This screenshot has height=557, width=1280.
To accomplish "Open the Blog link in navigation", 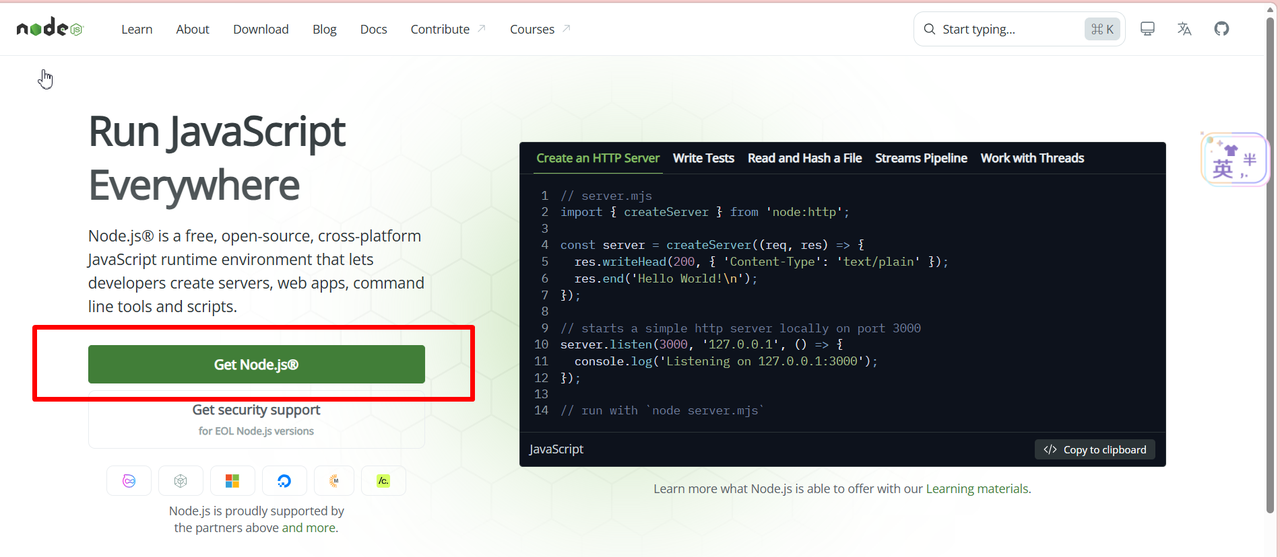I will click(325, 29).
